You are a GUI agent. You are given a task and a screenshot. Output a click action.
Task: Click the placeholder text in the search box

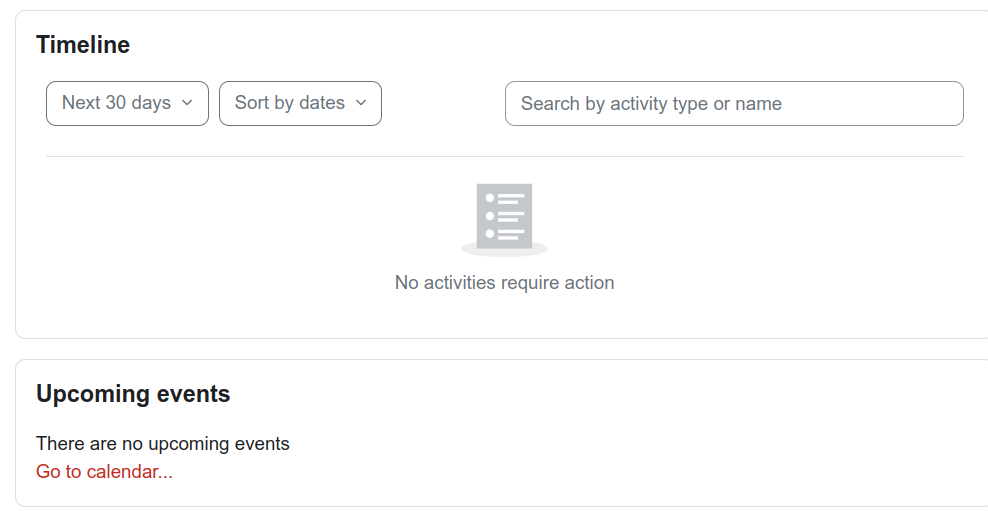point(652,103)
